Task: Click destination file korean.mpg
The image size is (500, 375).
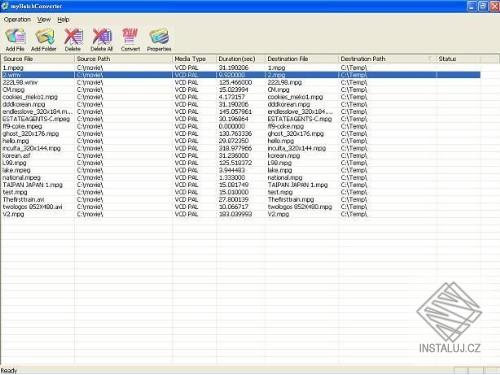Action: click(284, 156)
